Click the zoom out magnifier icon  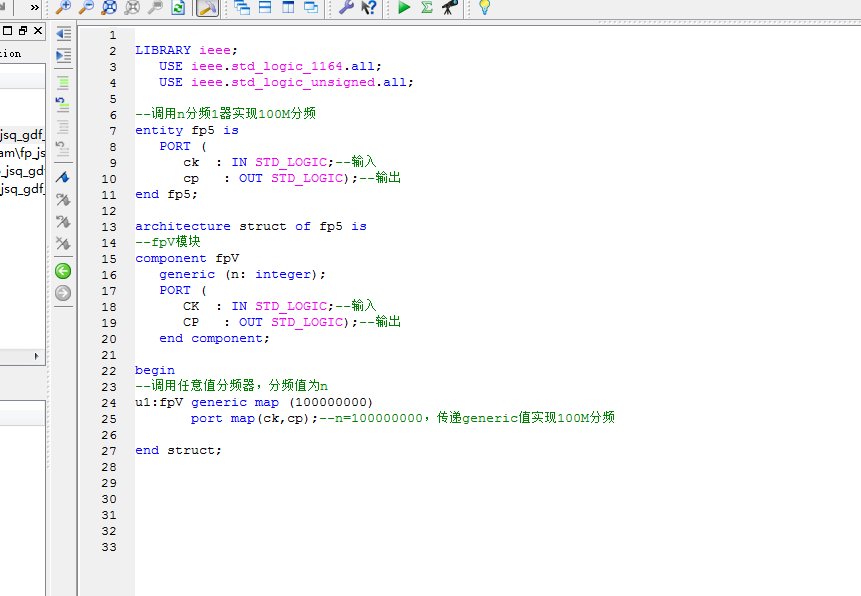click(86, 8)
